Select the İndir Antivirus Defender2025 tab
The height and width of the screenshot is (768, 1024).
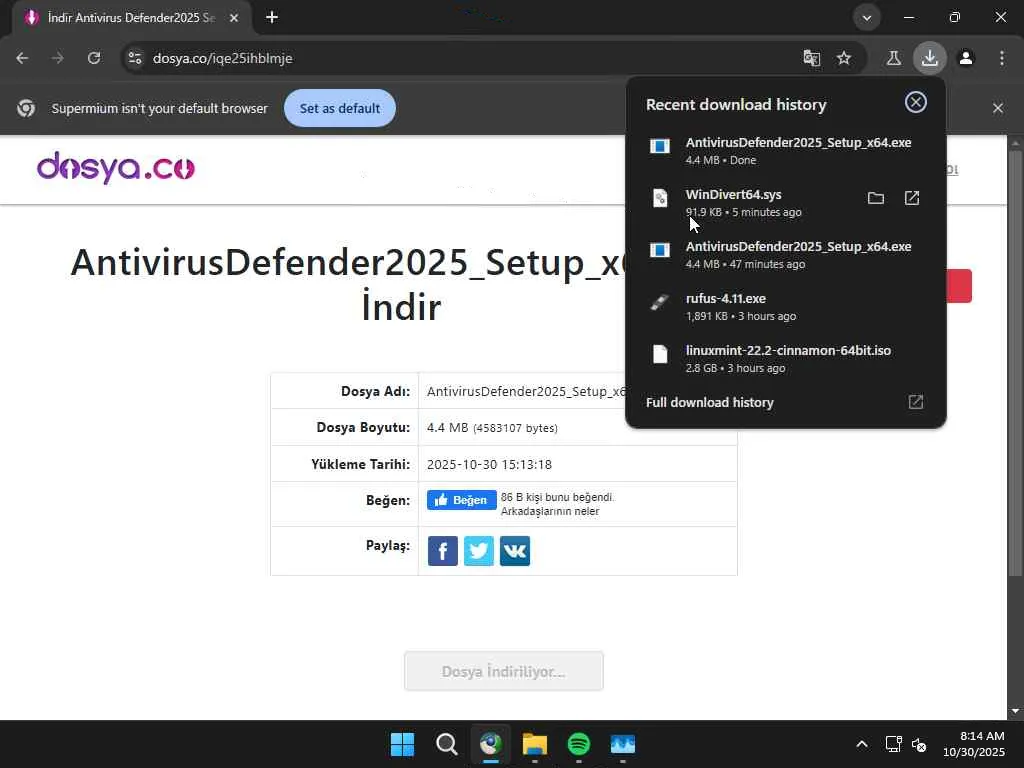point(131,18)
